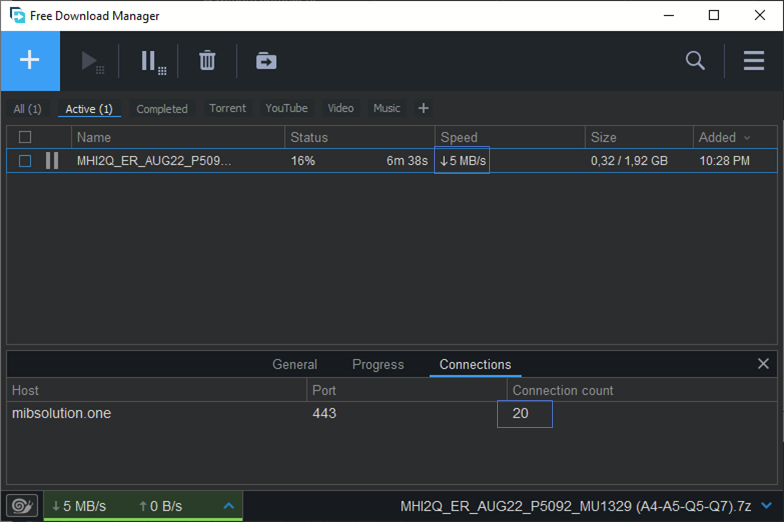Delete selected download with trash icon
The image size is (784, 522).
click(207, 61)
